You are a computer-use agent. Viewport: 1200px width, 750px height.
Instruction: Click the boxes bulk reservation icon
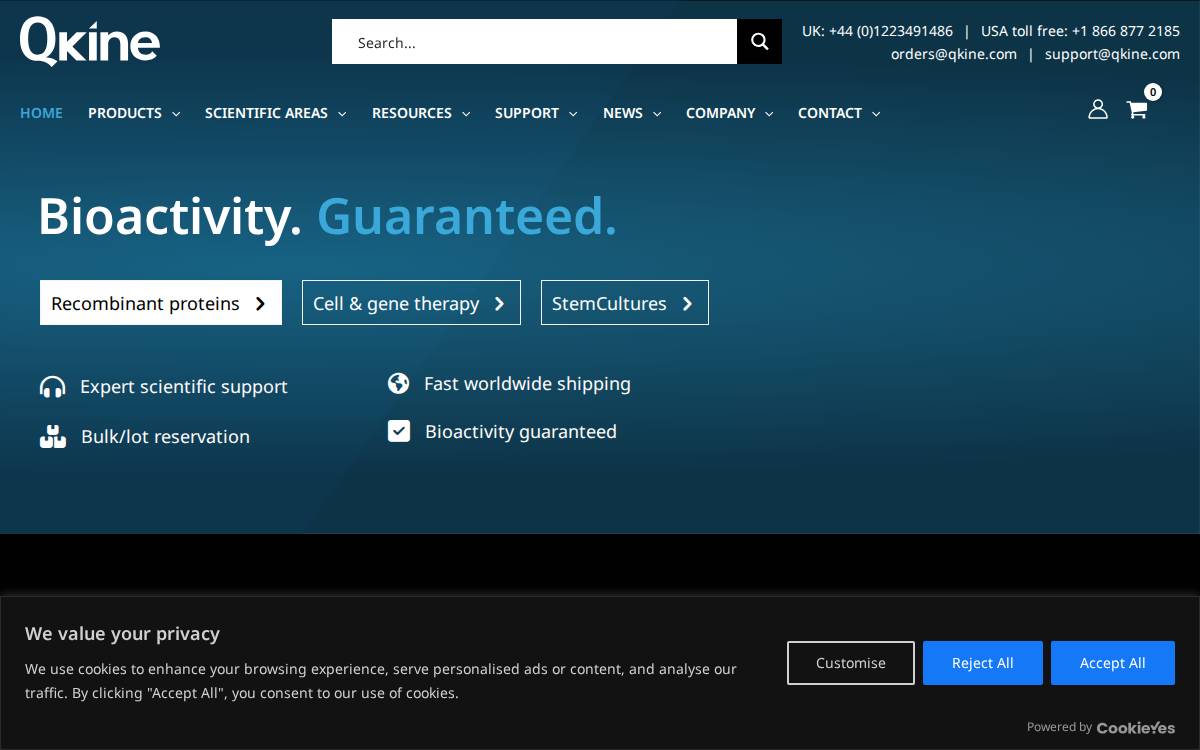[52, 437]
